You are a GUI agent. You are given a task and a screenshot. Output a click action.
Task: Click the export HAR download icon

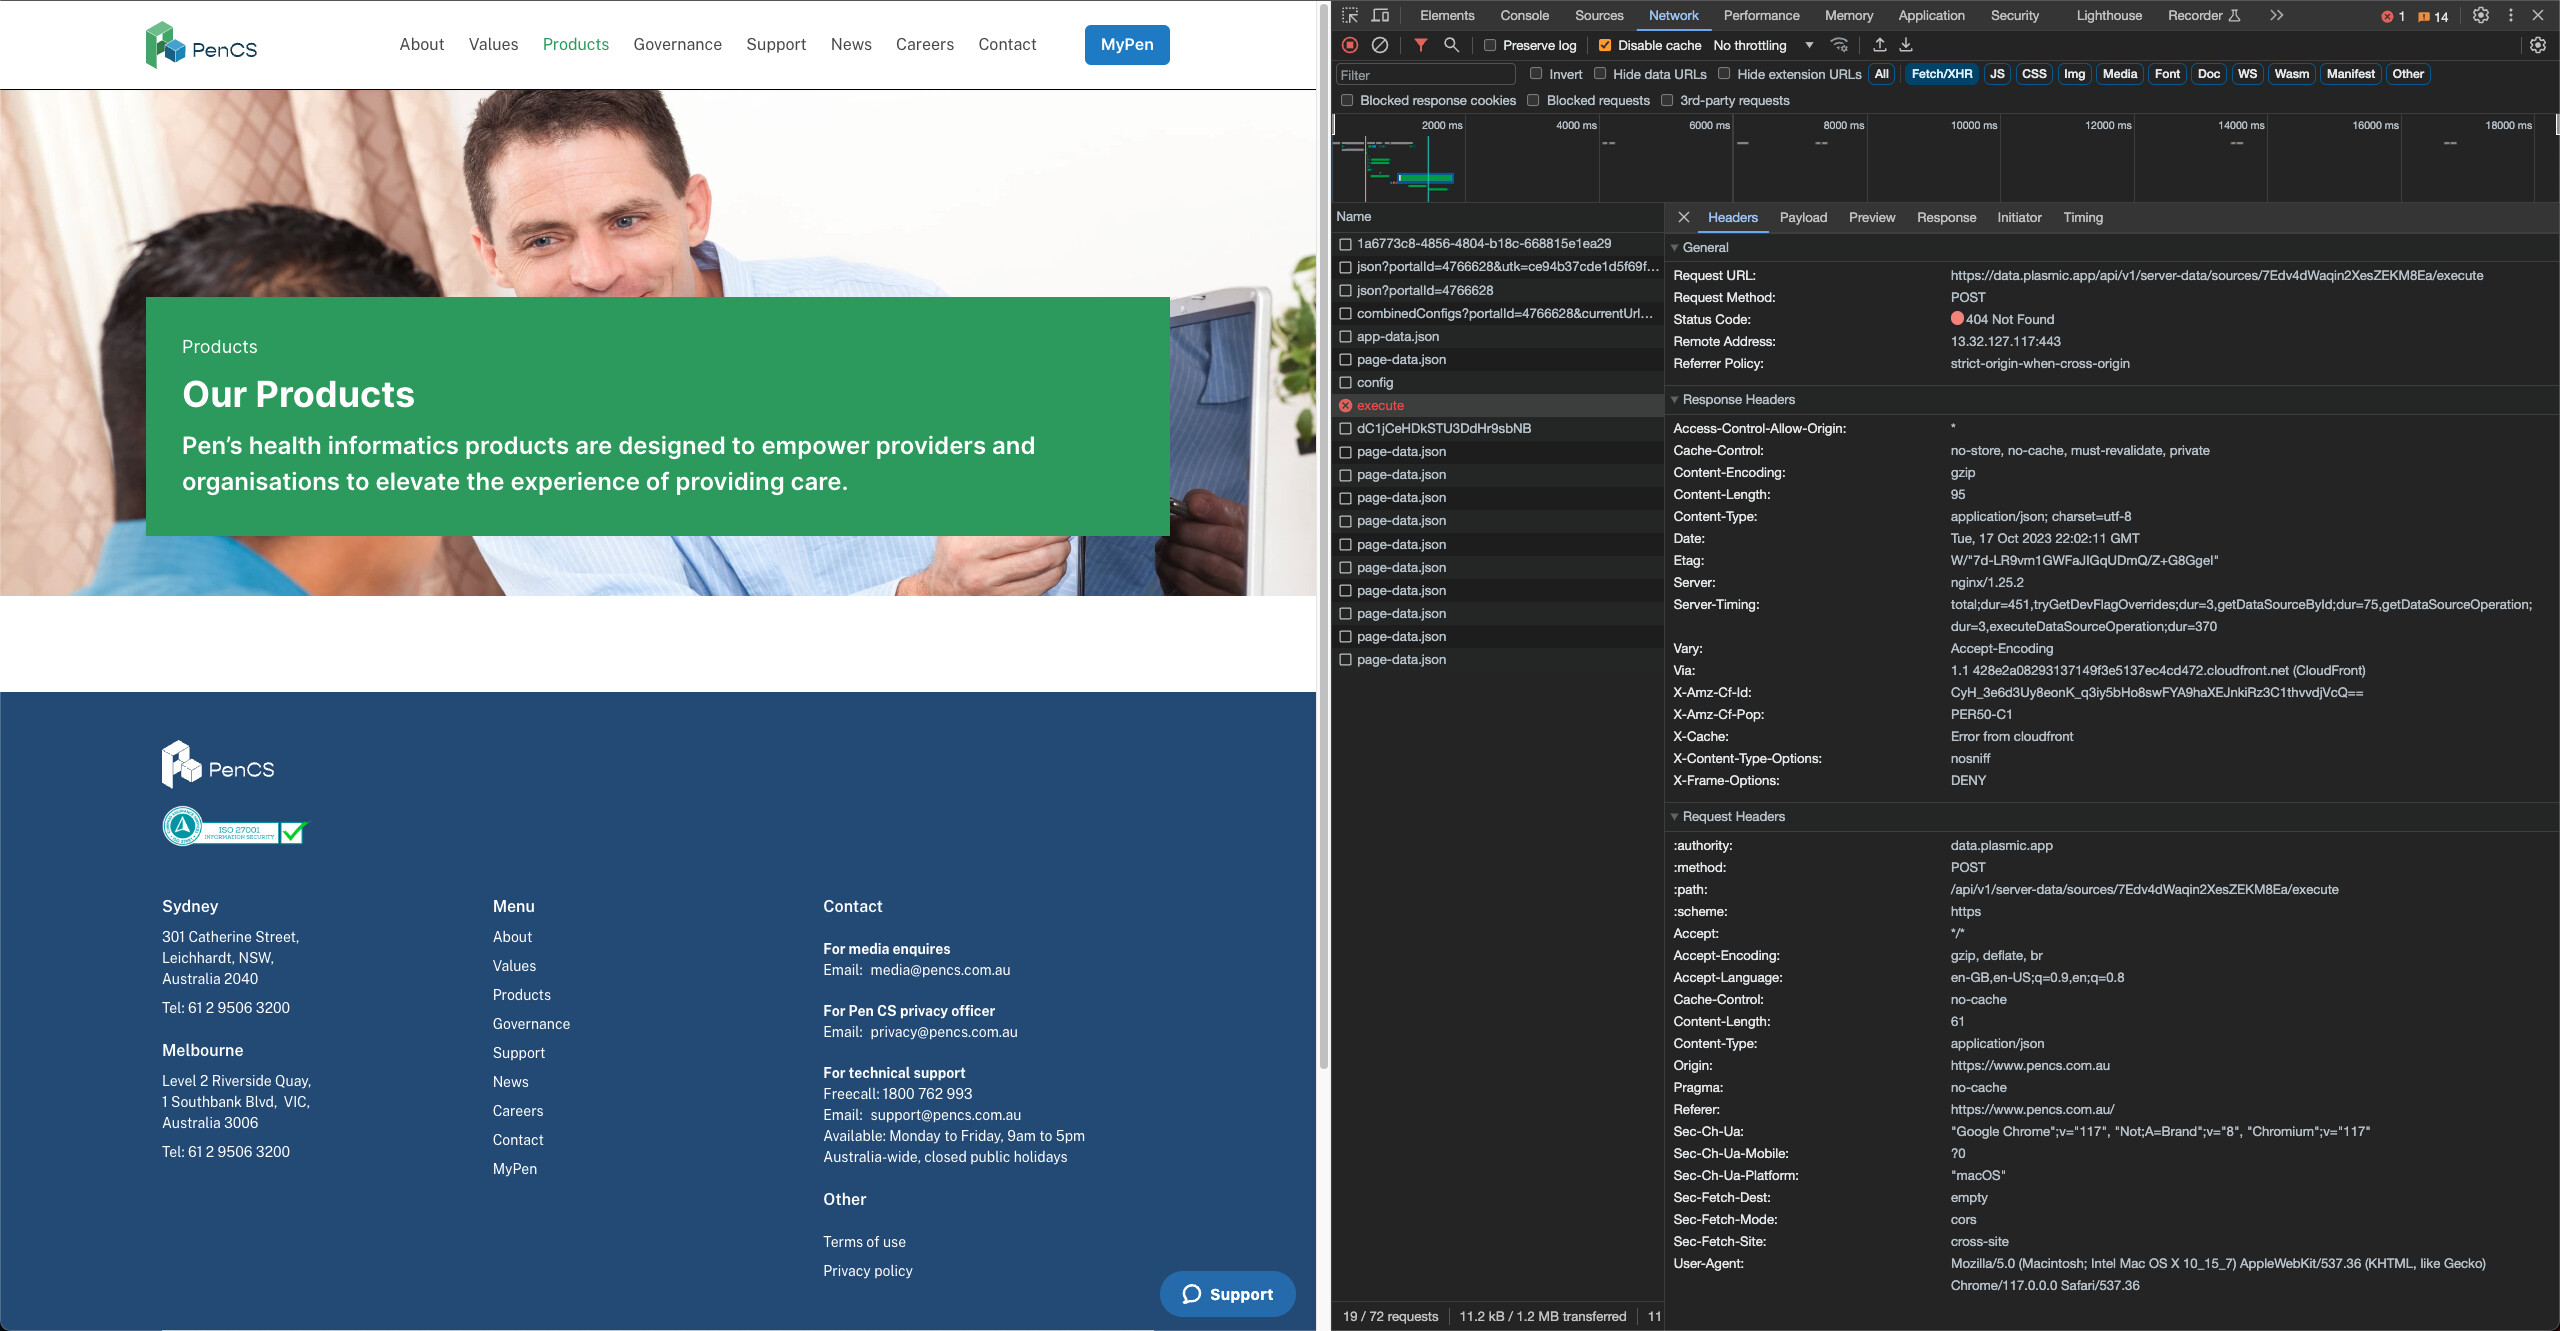click(x=1906, y=45)
